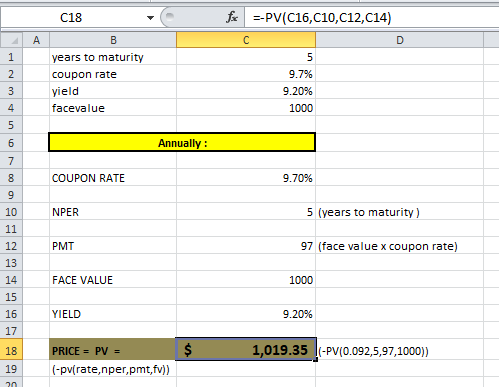Click the 9.7% value in cell C2
Screen dimensions: 499x387
pos(246,74)
